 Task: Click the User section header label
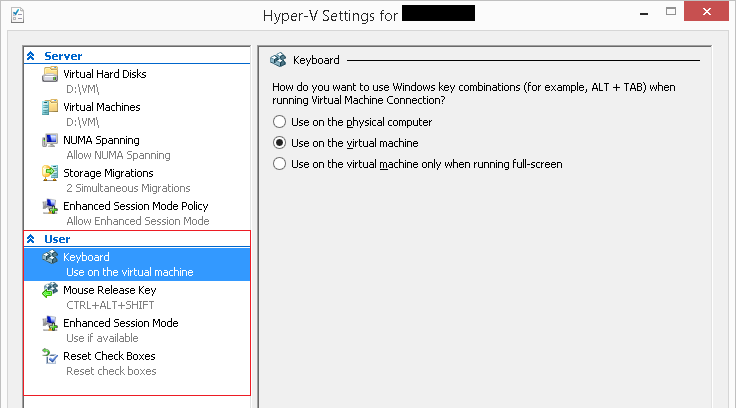57,239
